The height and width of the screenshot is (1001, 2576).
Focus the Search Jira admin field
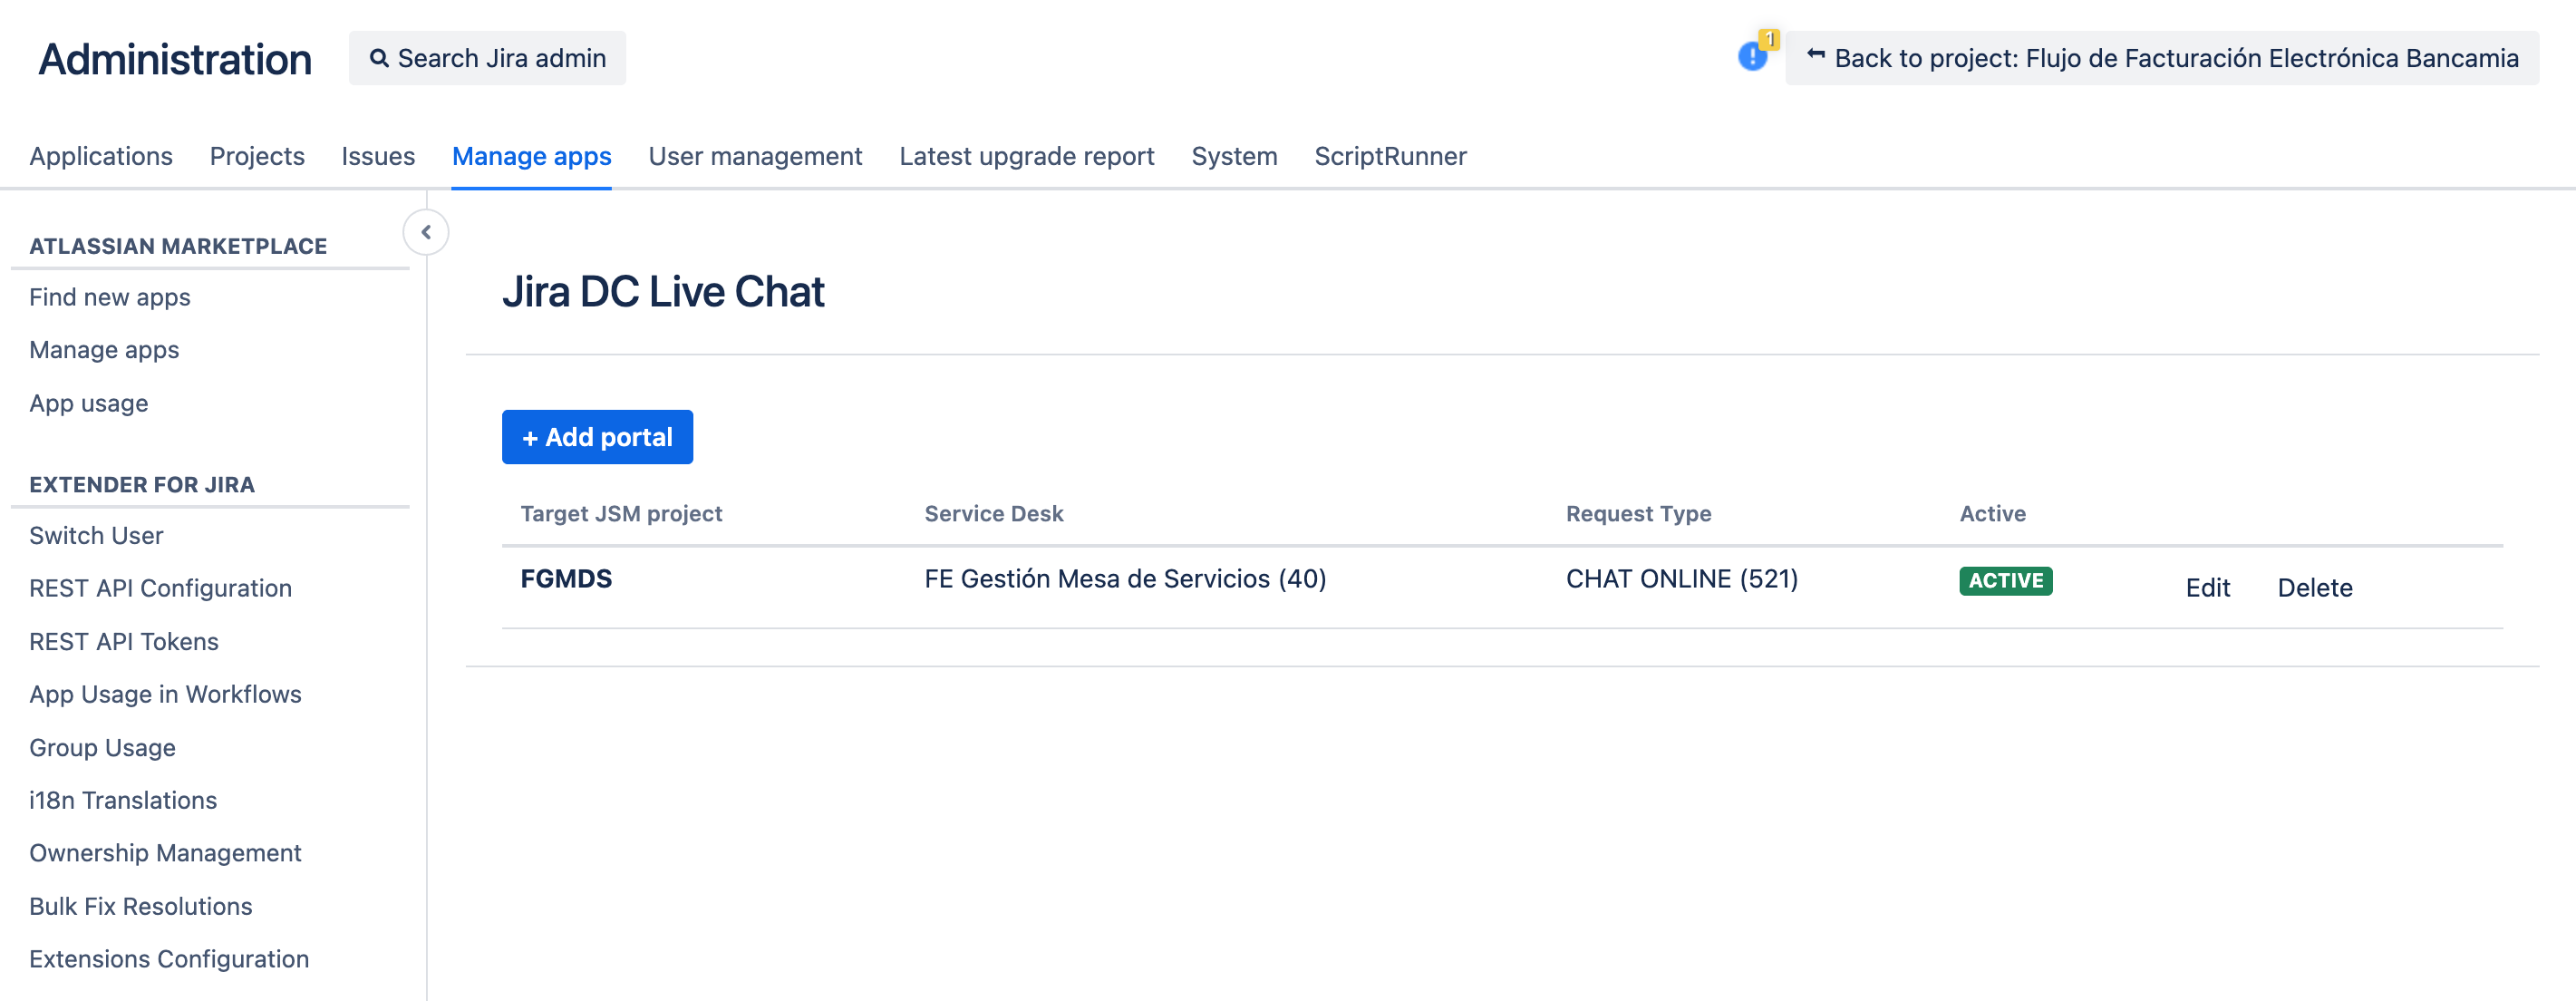tap(487, 58)
